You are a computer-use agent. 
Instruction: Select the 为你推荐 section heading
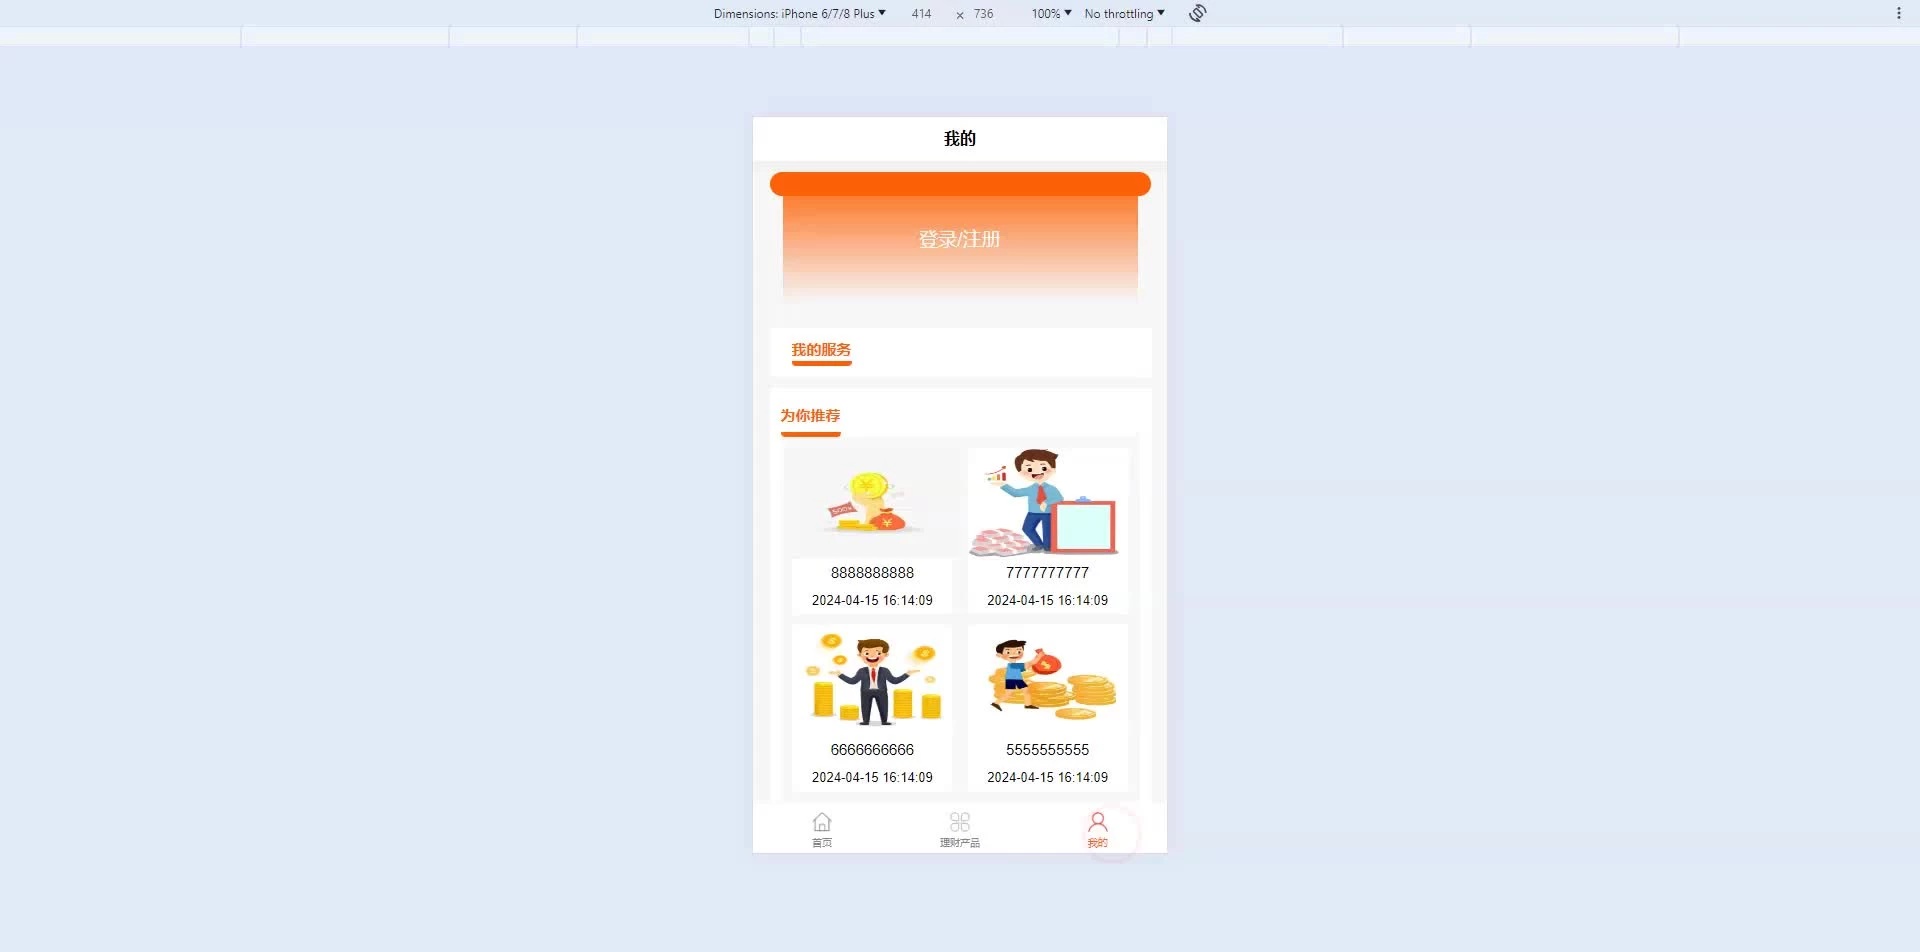coord(810,416)
